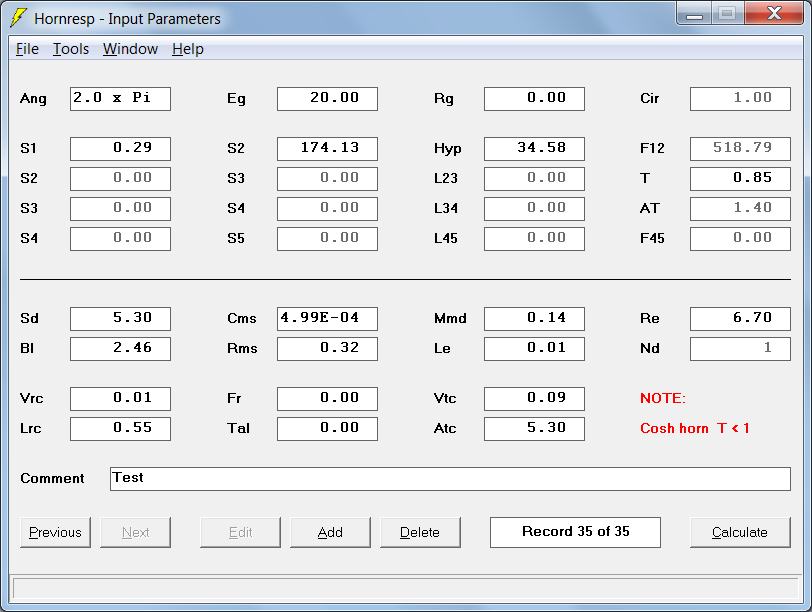Click the red 'Cosh horn T < 1' note

coord(694,429)
